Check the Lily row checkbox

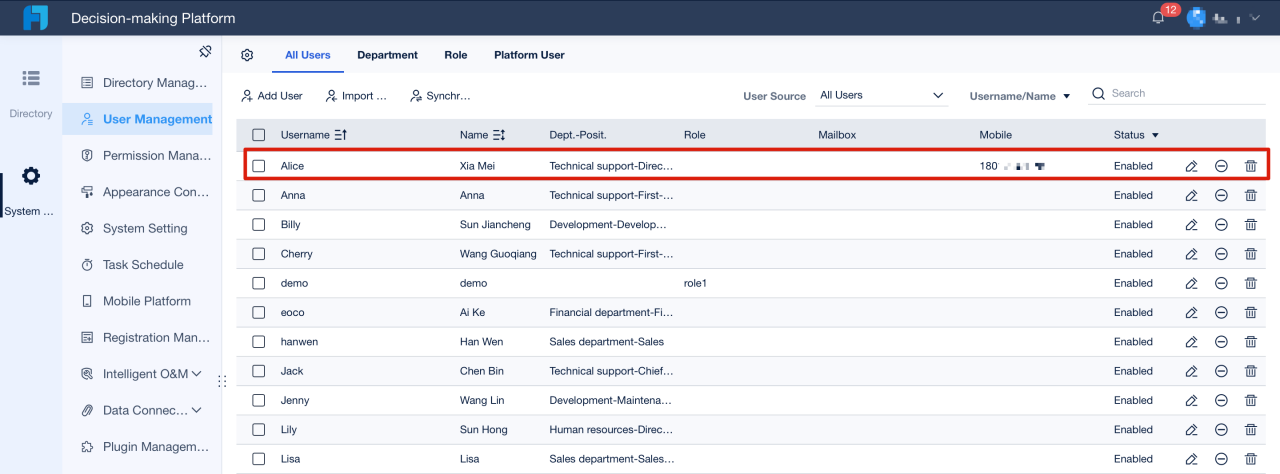(x=259, y=430)
